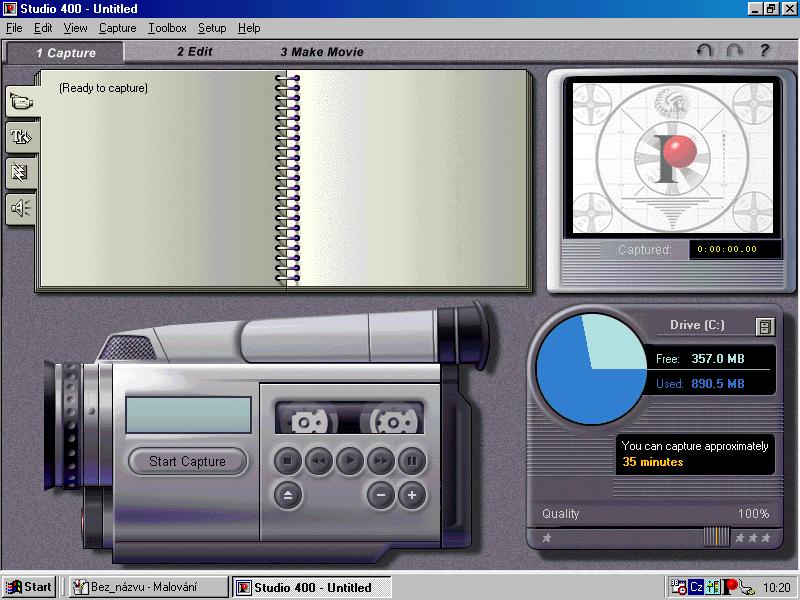Click the test pattern preview monitor
This screenshot has height=600, width=800.
tap(673, 158)
